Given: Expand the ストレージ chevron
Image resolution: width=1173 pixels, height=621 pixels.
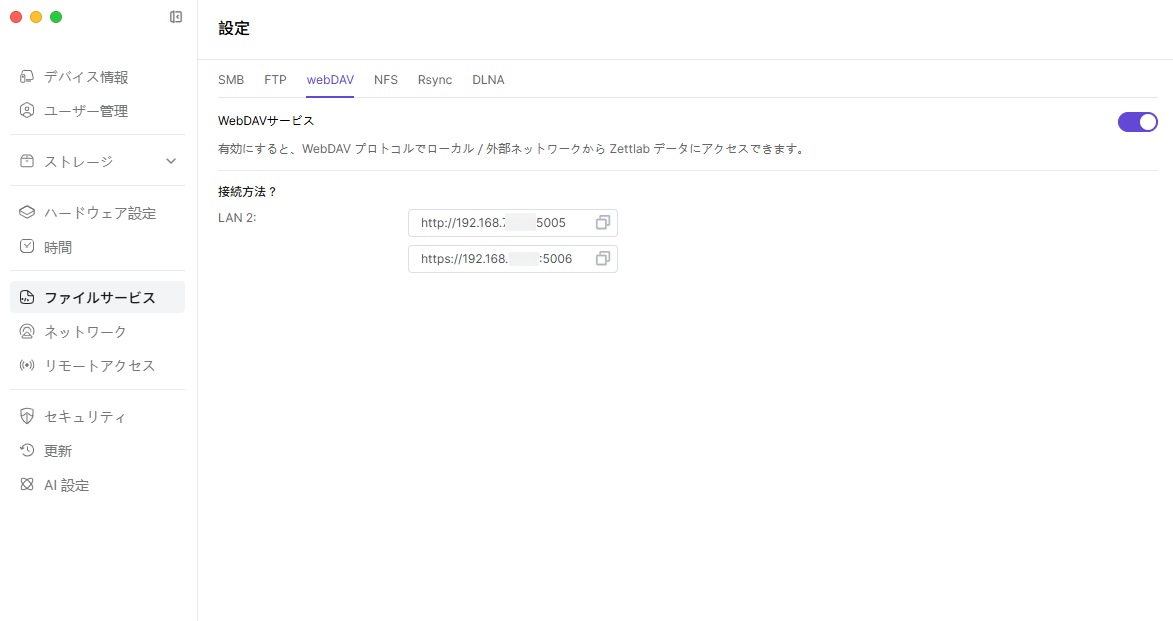Looking at the screenshot, I should (x=171, y=161).
